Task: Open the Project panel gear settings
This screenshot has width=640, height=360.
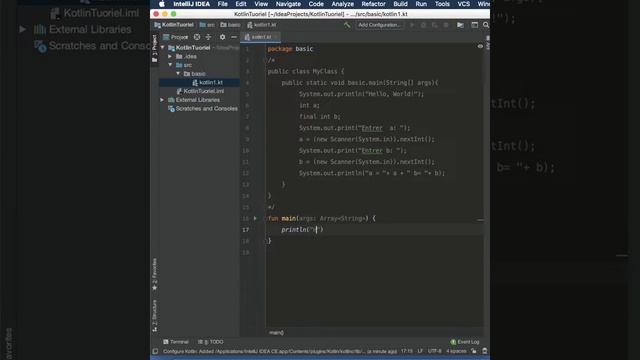Action: click(x=222, y=37)
